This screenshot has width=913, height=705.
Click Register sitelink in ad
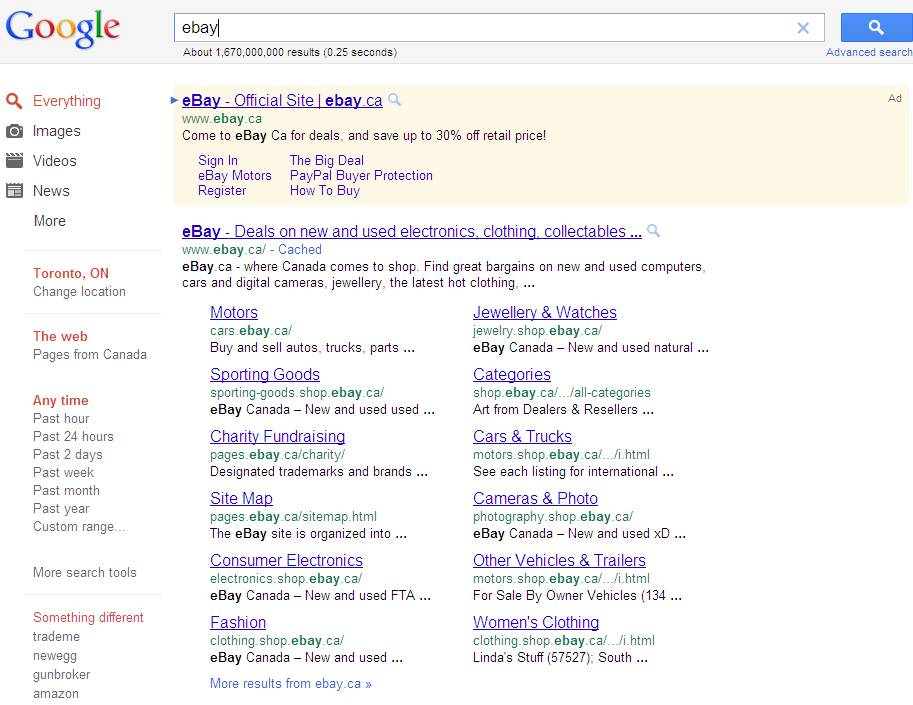(222, 190)
